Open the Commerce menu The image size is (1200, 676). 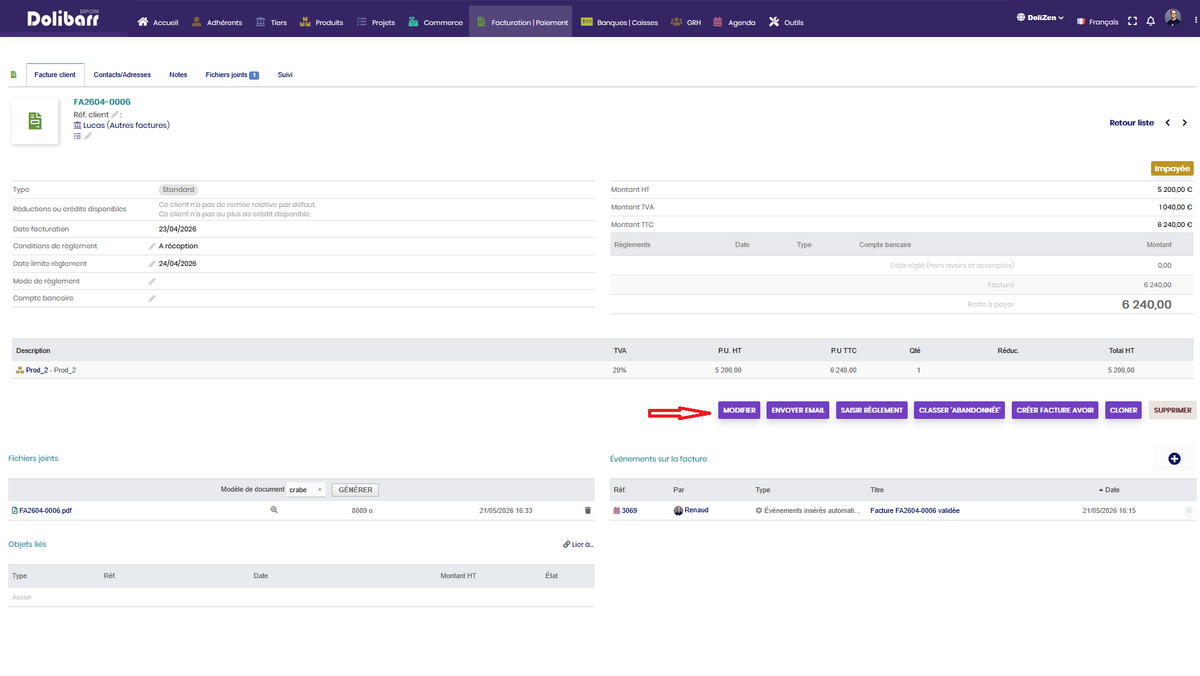(435, 22)
